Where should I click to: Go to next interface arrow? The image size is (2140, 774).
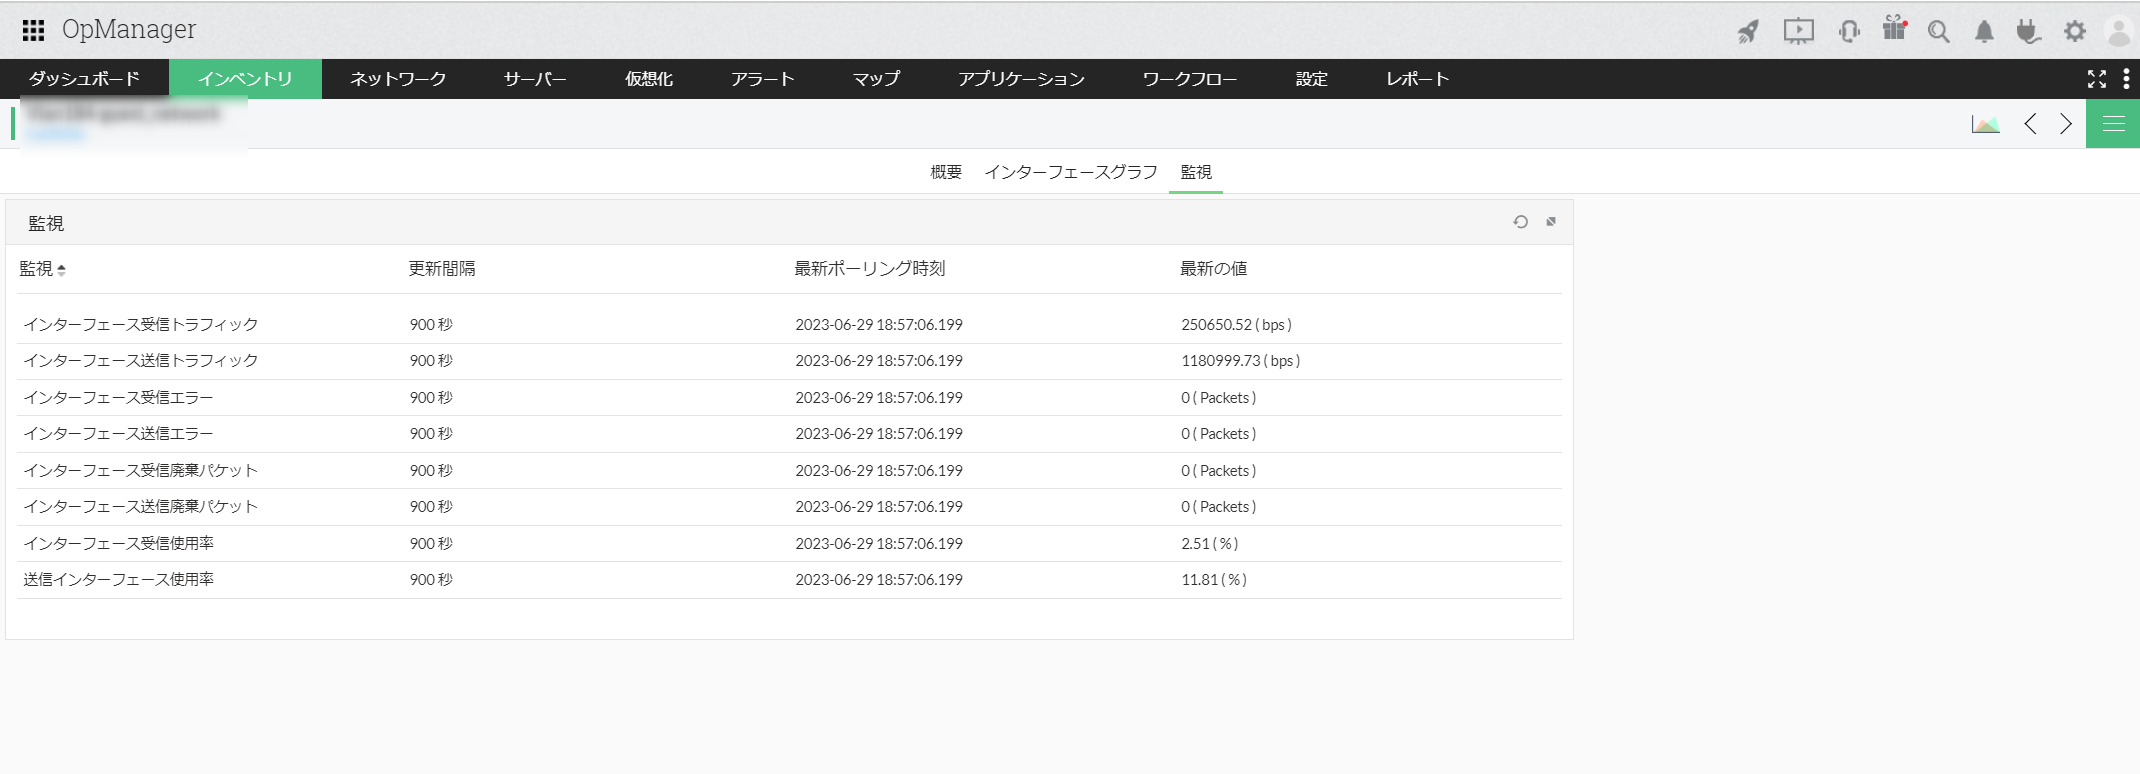[x=2066, y=124]
